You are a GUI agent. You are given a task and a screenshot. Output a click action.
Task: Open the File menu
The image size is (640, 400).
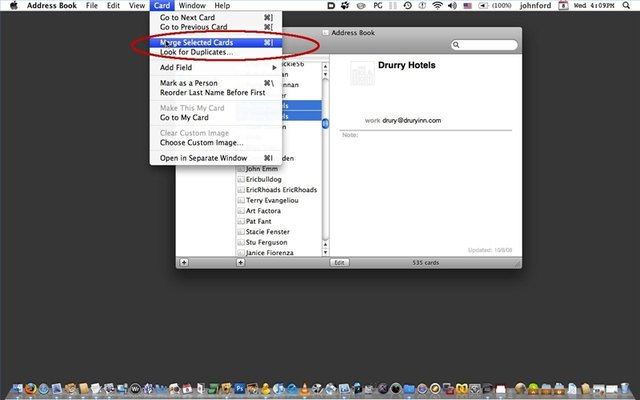pos(92,5)
